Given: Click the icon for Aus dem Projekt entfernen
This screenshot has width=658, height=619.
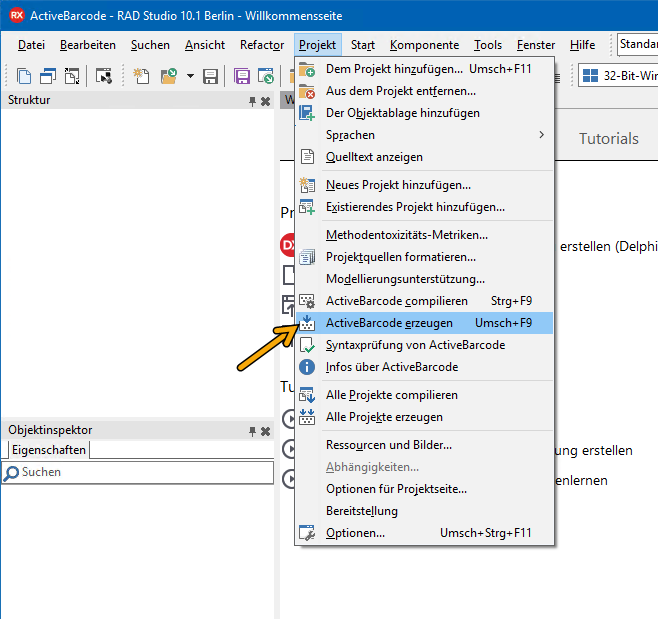Looking at the screenshot, I should pyautogui.click(x=307, y=91).
